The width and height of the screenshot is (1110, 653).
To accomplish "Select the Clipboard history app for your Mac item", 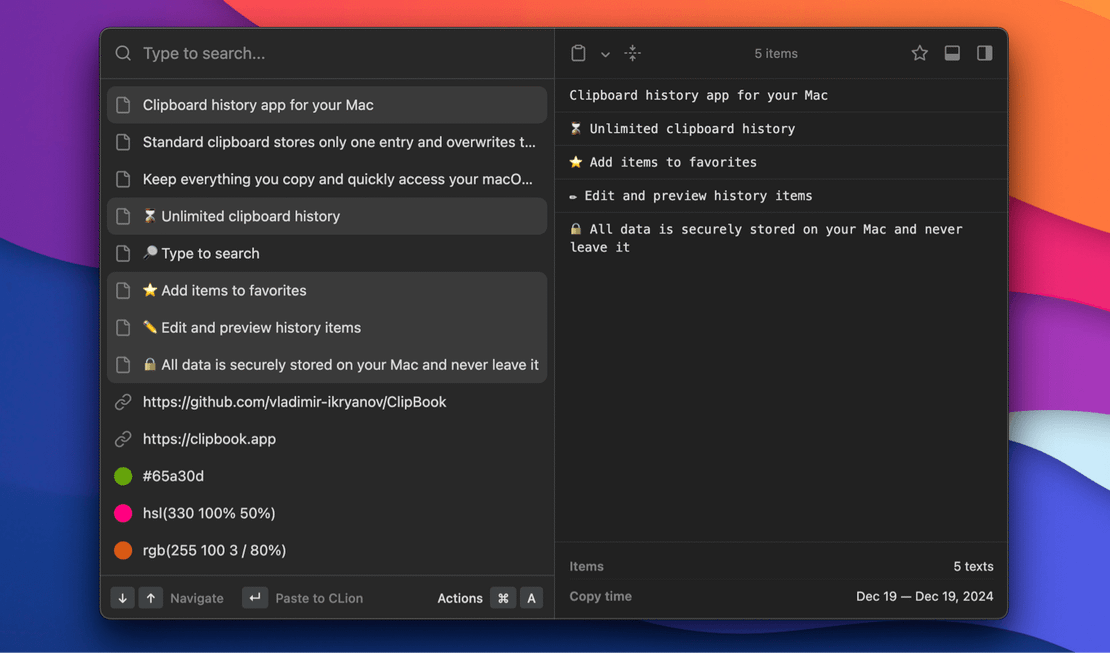I will pos(327,105).
